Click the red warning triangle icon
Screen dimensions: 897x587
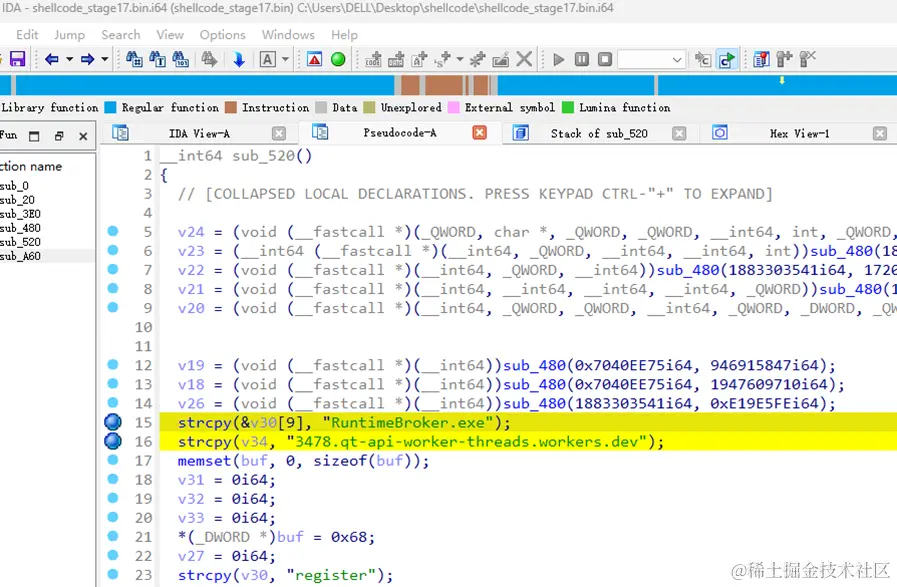[x=314, y=59]
